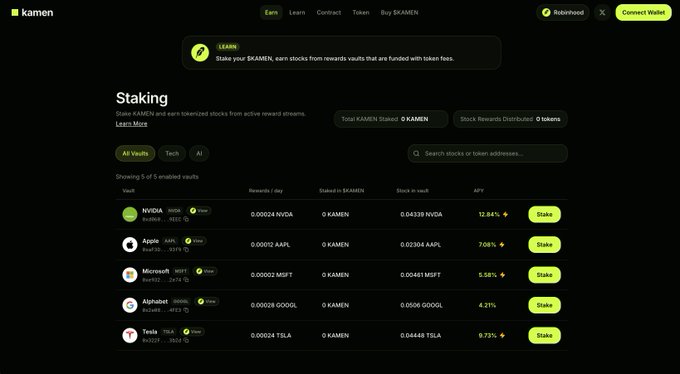Click the lightning bolt beside 5.58% APY
Image resolution: width=680 pixels, height=374 pixels.
[x=502, y=275]
